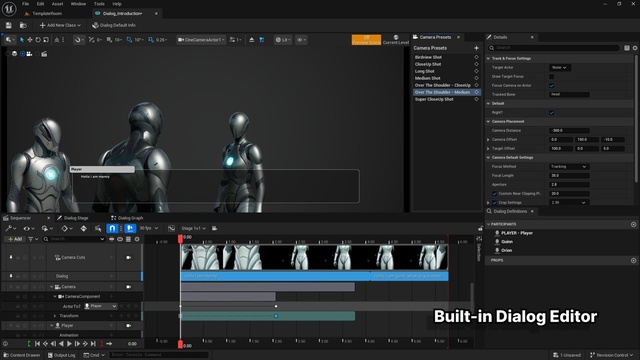The height and width of the screenshot is (360, 640).
Task: Click the Current Level button
Action: [396, 40]
